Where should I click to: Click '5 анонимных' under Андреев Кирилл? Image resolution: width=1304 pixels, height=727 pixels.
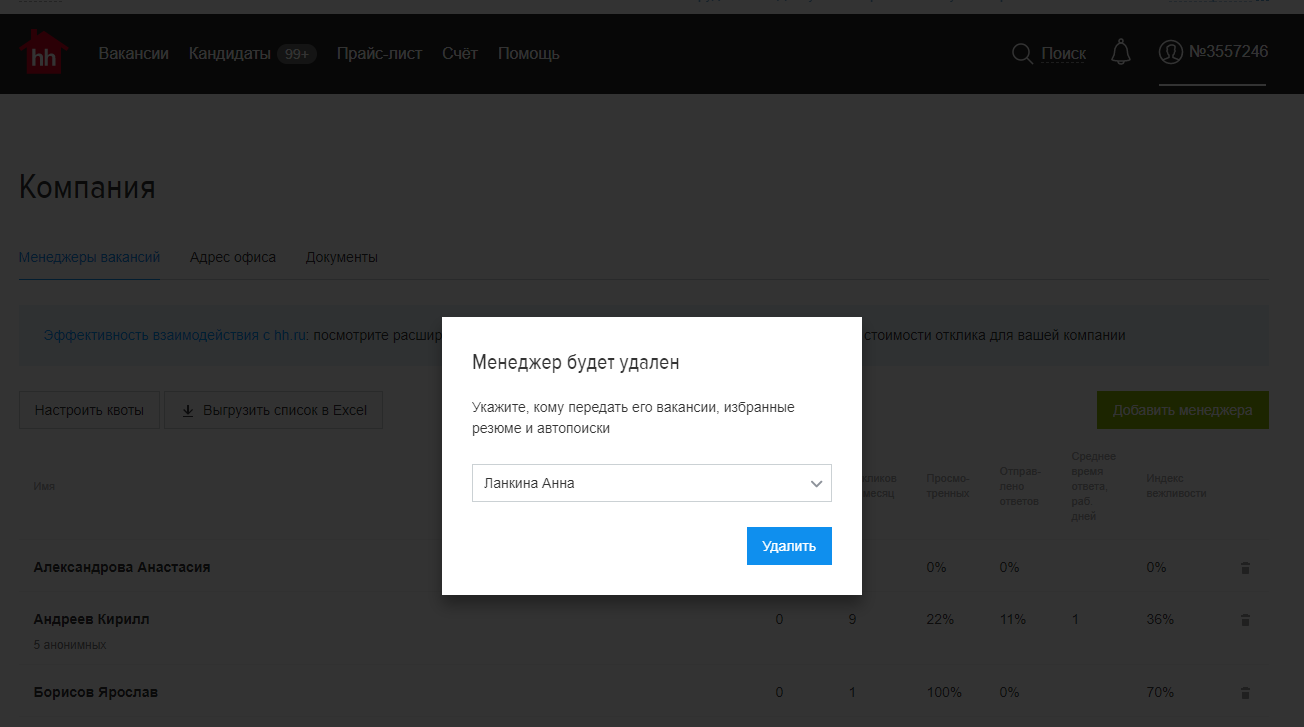(x=70, y=645)
